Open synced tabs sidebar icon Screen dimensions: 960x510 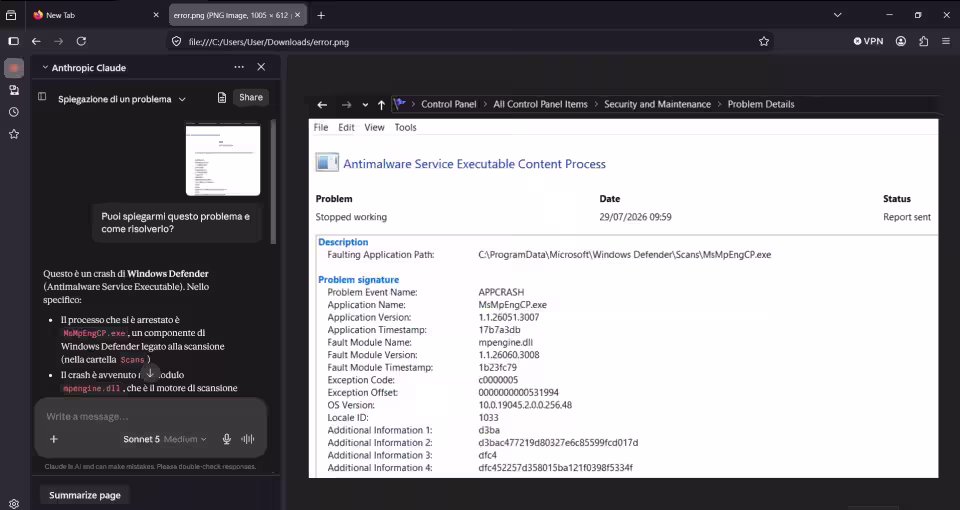click(13, 91)
